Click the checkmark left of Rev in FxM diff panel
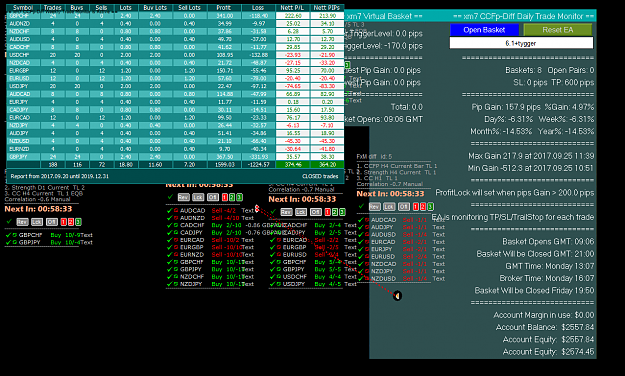 click(362, 206)
